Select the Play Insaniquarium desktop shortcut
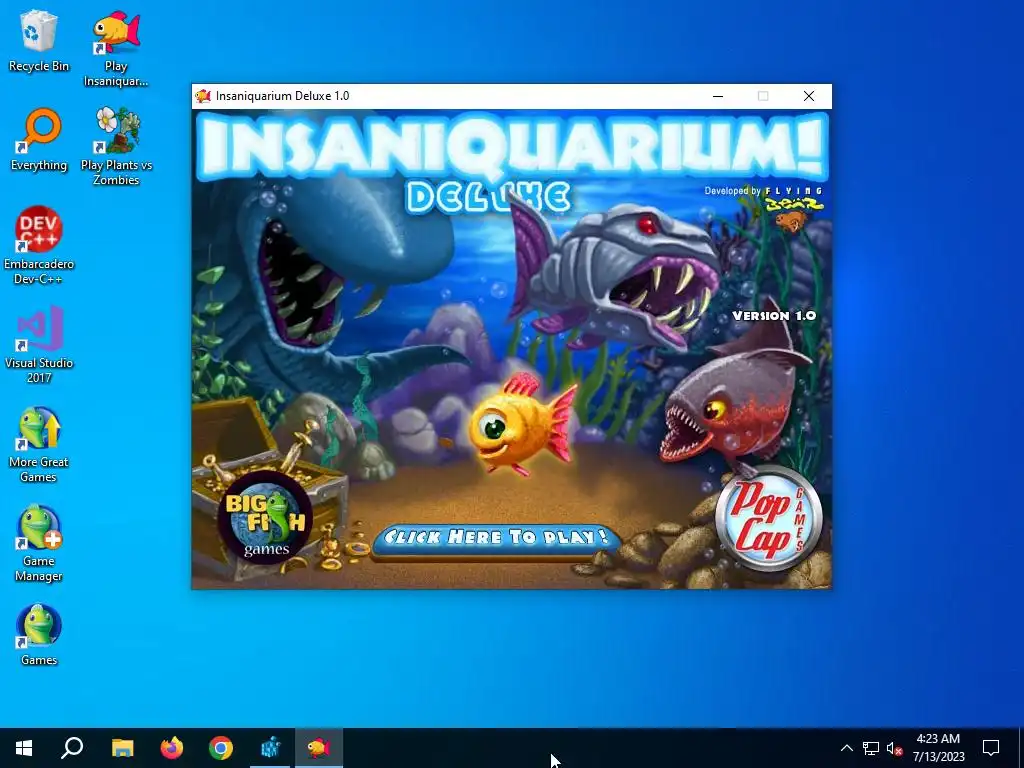The height and width of the screenshot is (768, 1024). (116, 48)
